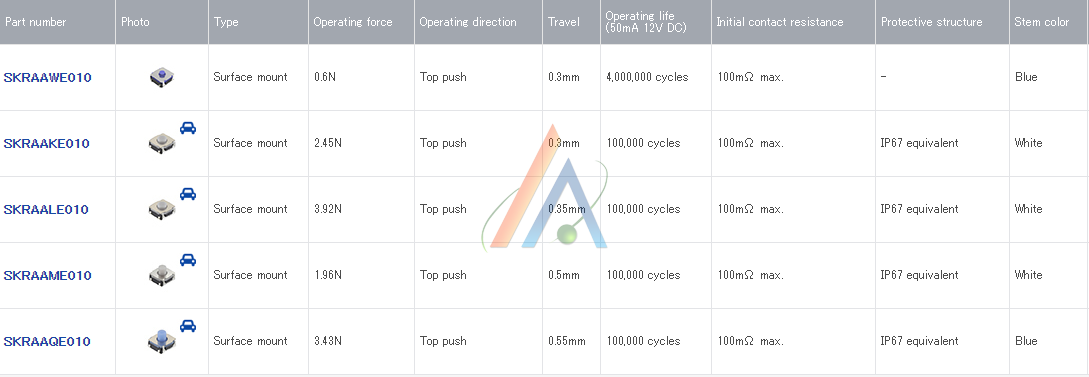The width and height of the screenshot is (1089, 377).
Task: Click the automotive car icon beside SKRAAKE010
Action: (188, 128)
